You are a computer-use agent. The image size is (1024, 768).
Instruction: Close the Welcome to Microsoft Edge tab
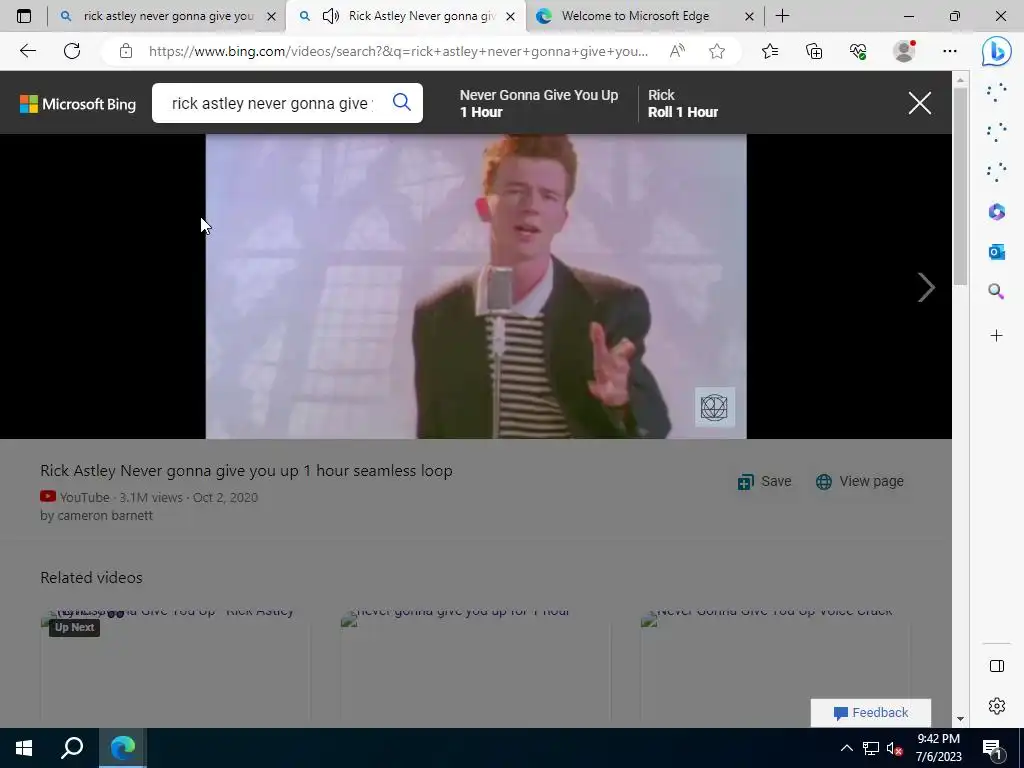[750, 16]
